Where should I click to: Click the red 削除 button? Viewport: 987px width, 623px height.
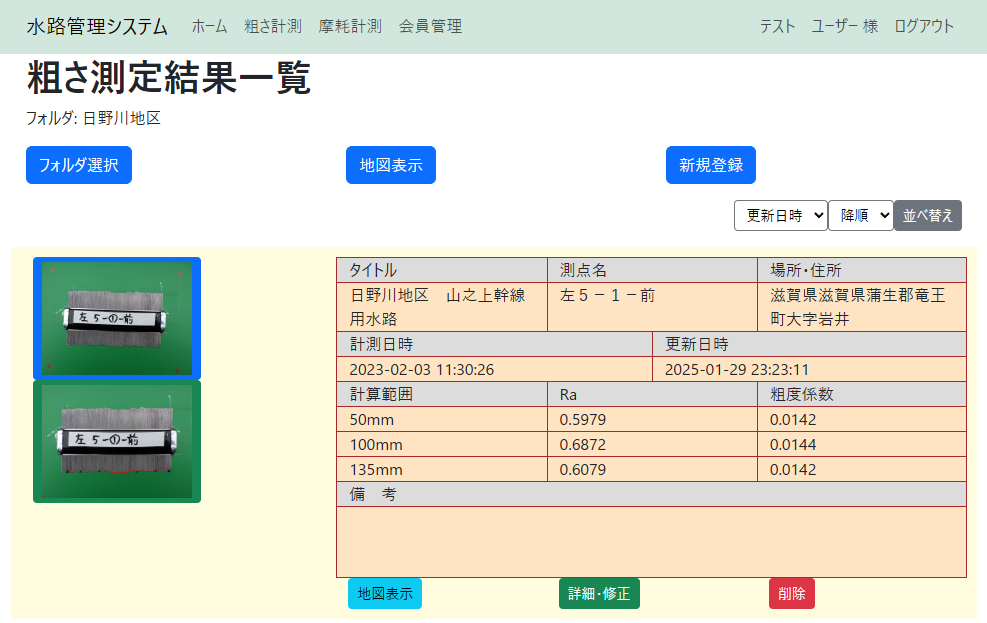[x=792, y=593]
